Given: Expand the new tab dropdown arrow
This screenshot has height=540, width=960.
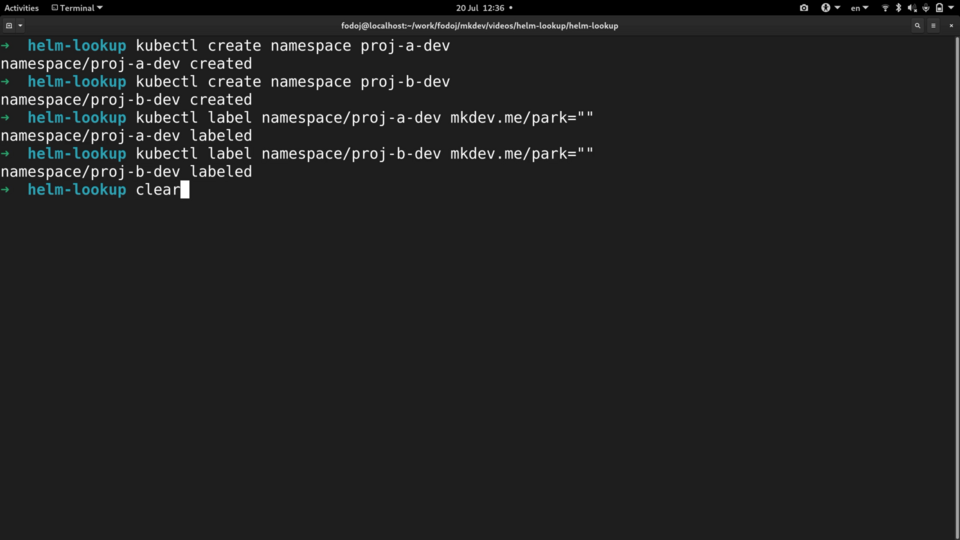Looking at the screenshot, I should click(20, 26).
